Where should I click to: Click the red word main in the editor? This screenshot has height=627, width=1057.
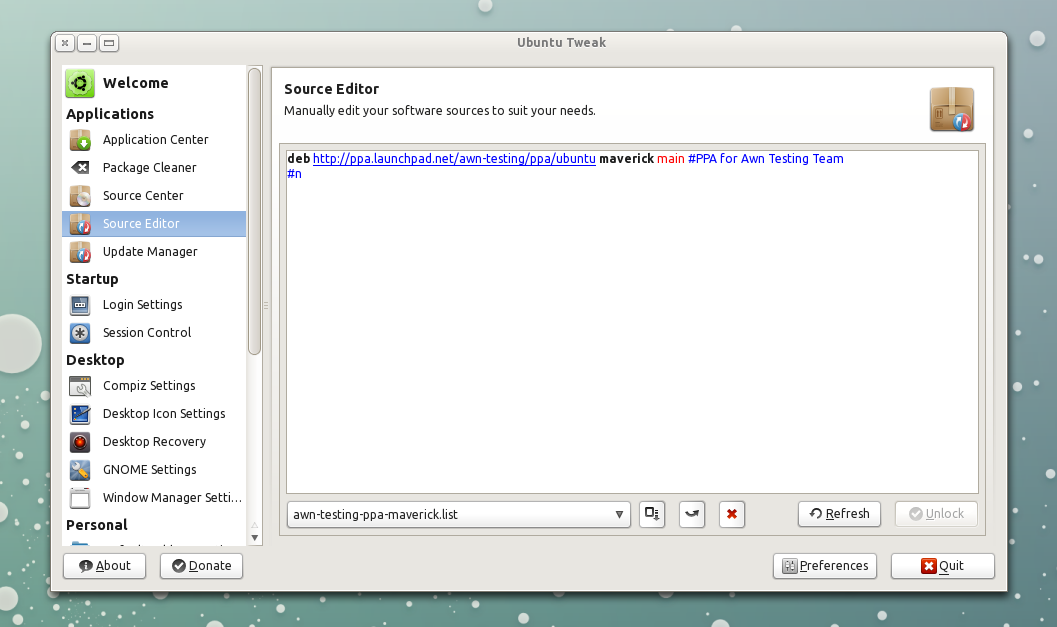click(x=671, y=158)
